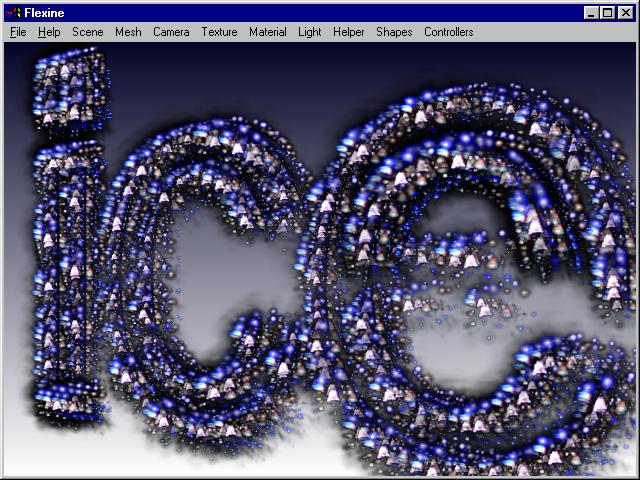Screen dimensions: 640x480
Task: Open the Helper menu
Action: [349, 32]
